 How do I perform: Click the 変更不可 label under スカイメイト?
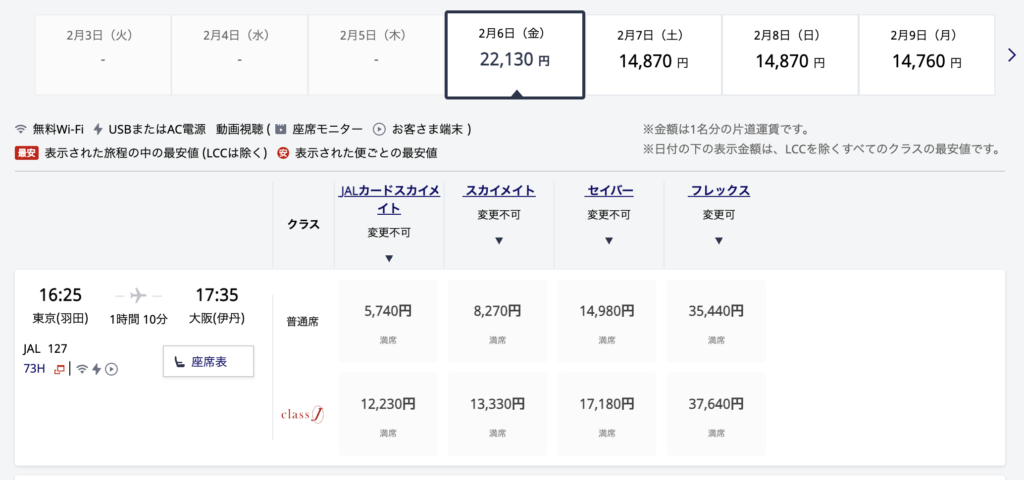(x=499, y=214)
